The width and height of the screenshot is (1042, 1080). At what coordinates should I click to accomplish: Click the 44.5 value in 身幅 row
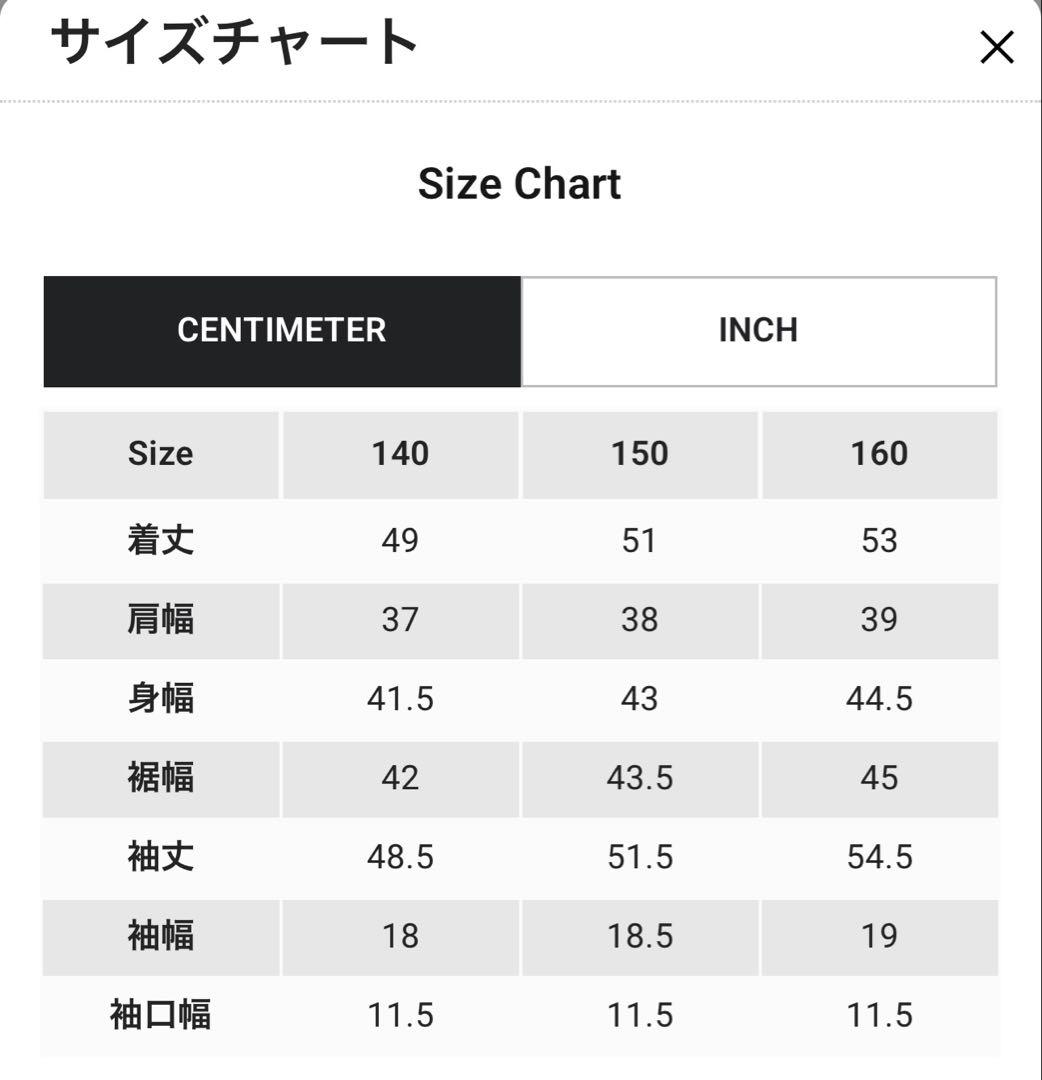coord(879,699)
